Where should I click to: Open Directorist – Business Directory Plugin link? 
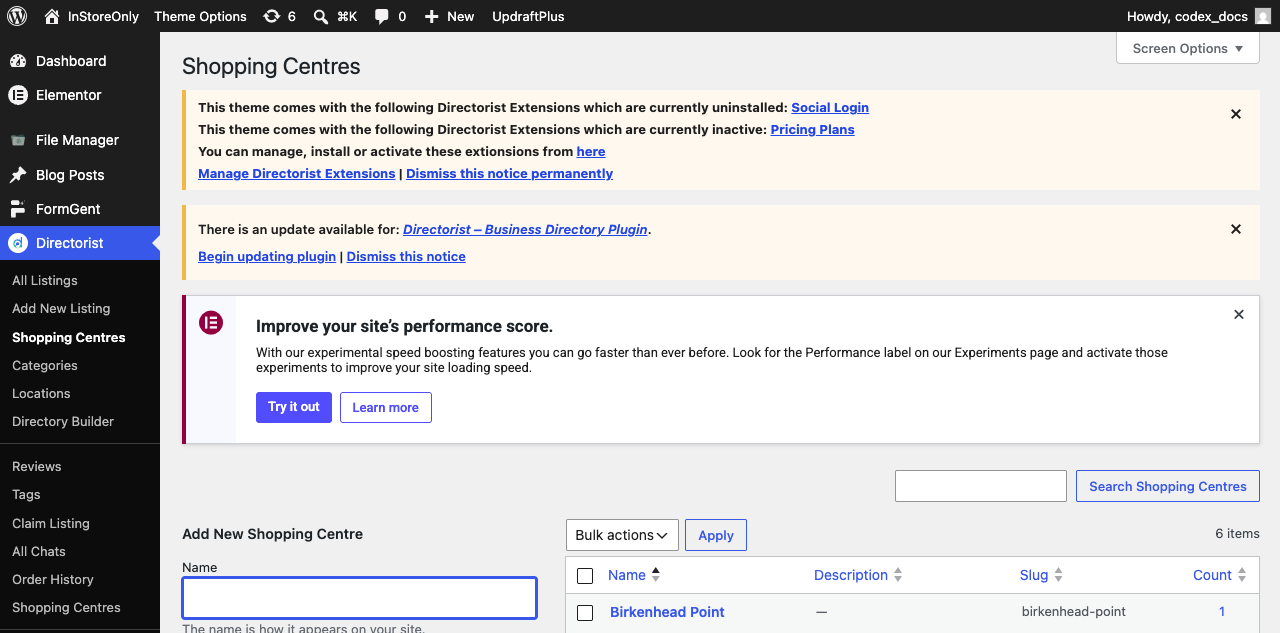(525, 230)
